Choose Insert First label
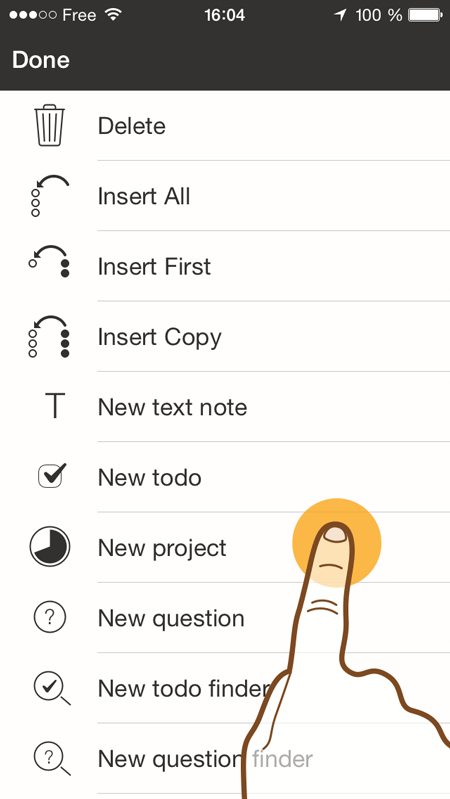The height and width of the screenshot is (799, 450). 154,267
